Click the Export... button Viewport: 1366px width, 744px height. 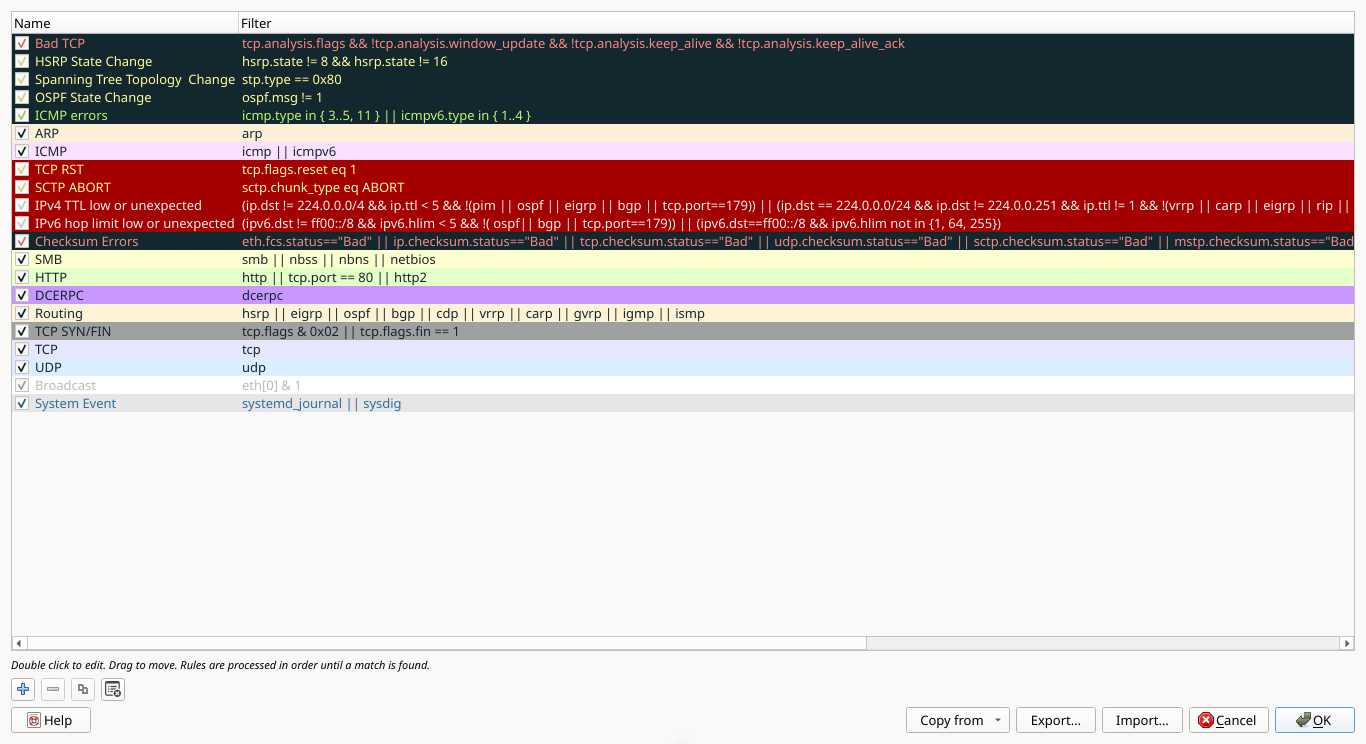(1055, 720)
